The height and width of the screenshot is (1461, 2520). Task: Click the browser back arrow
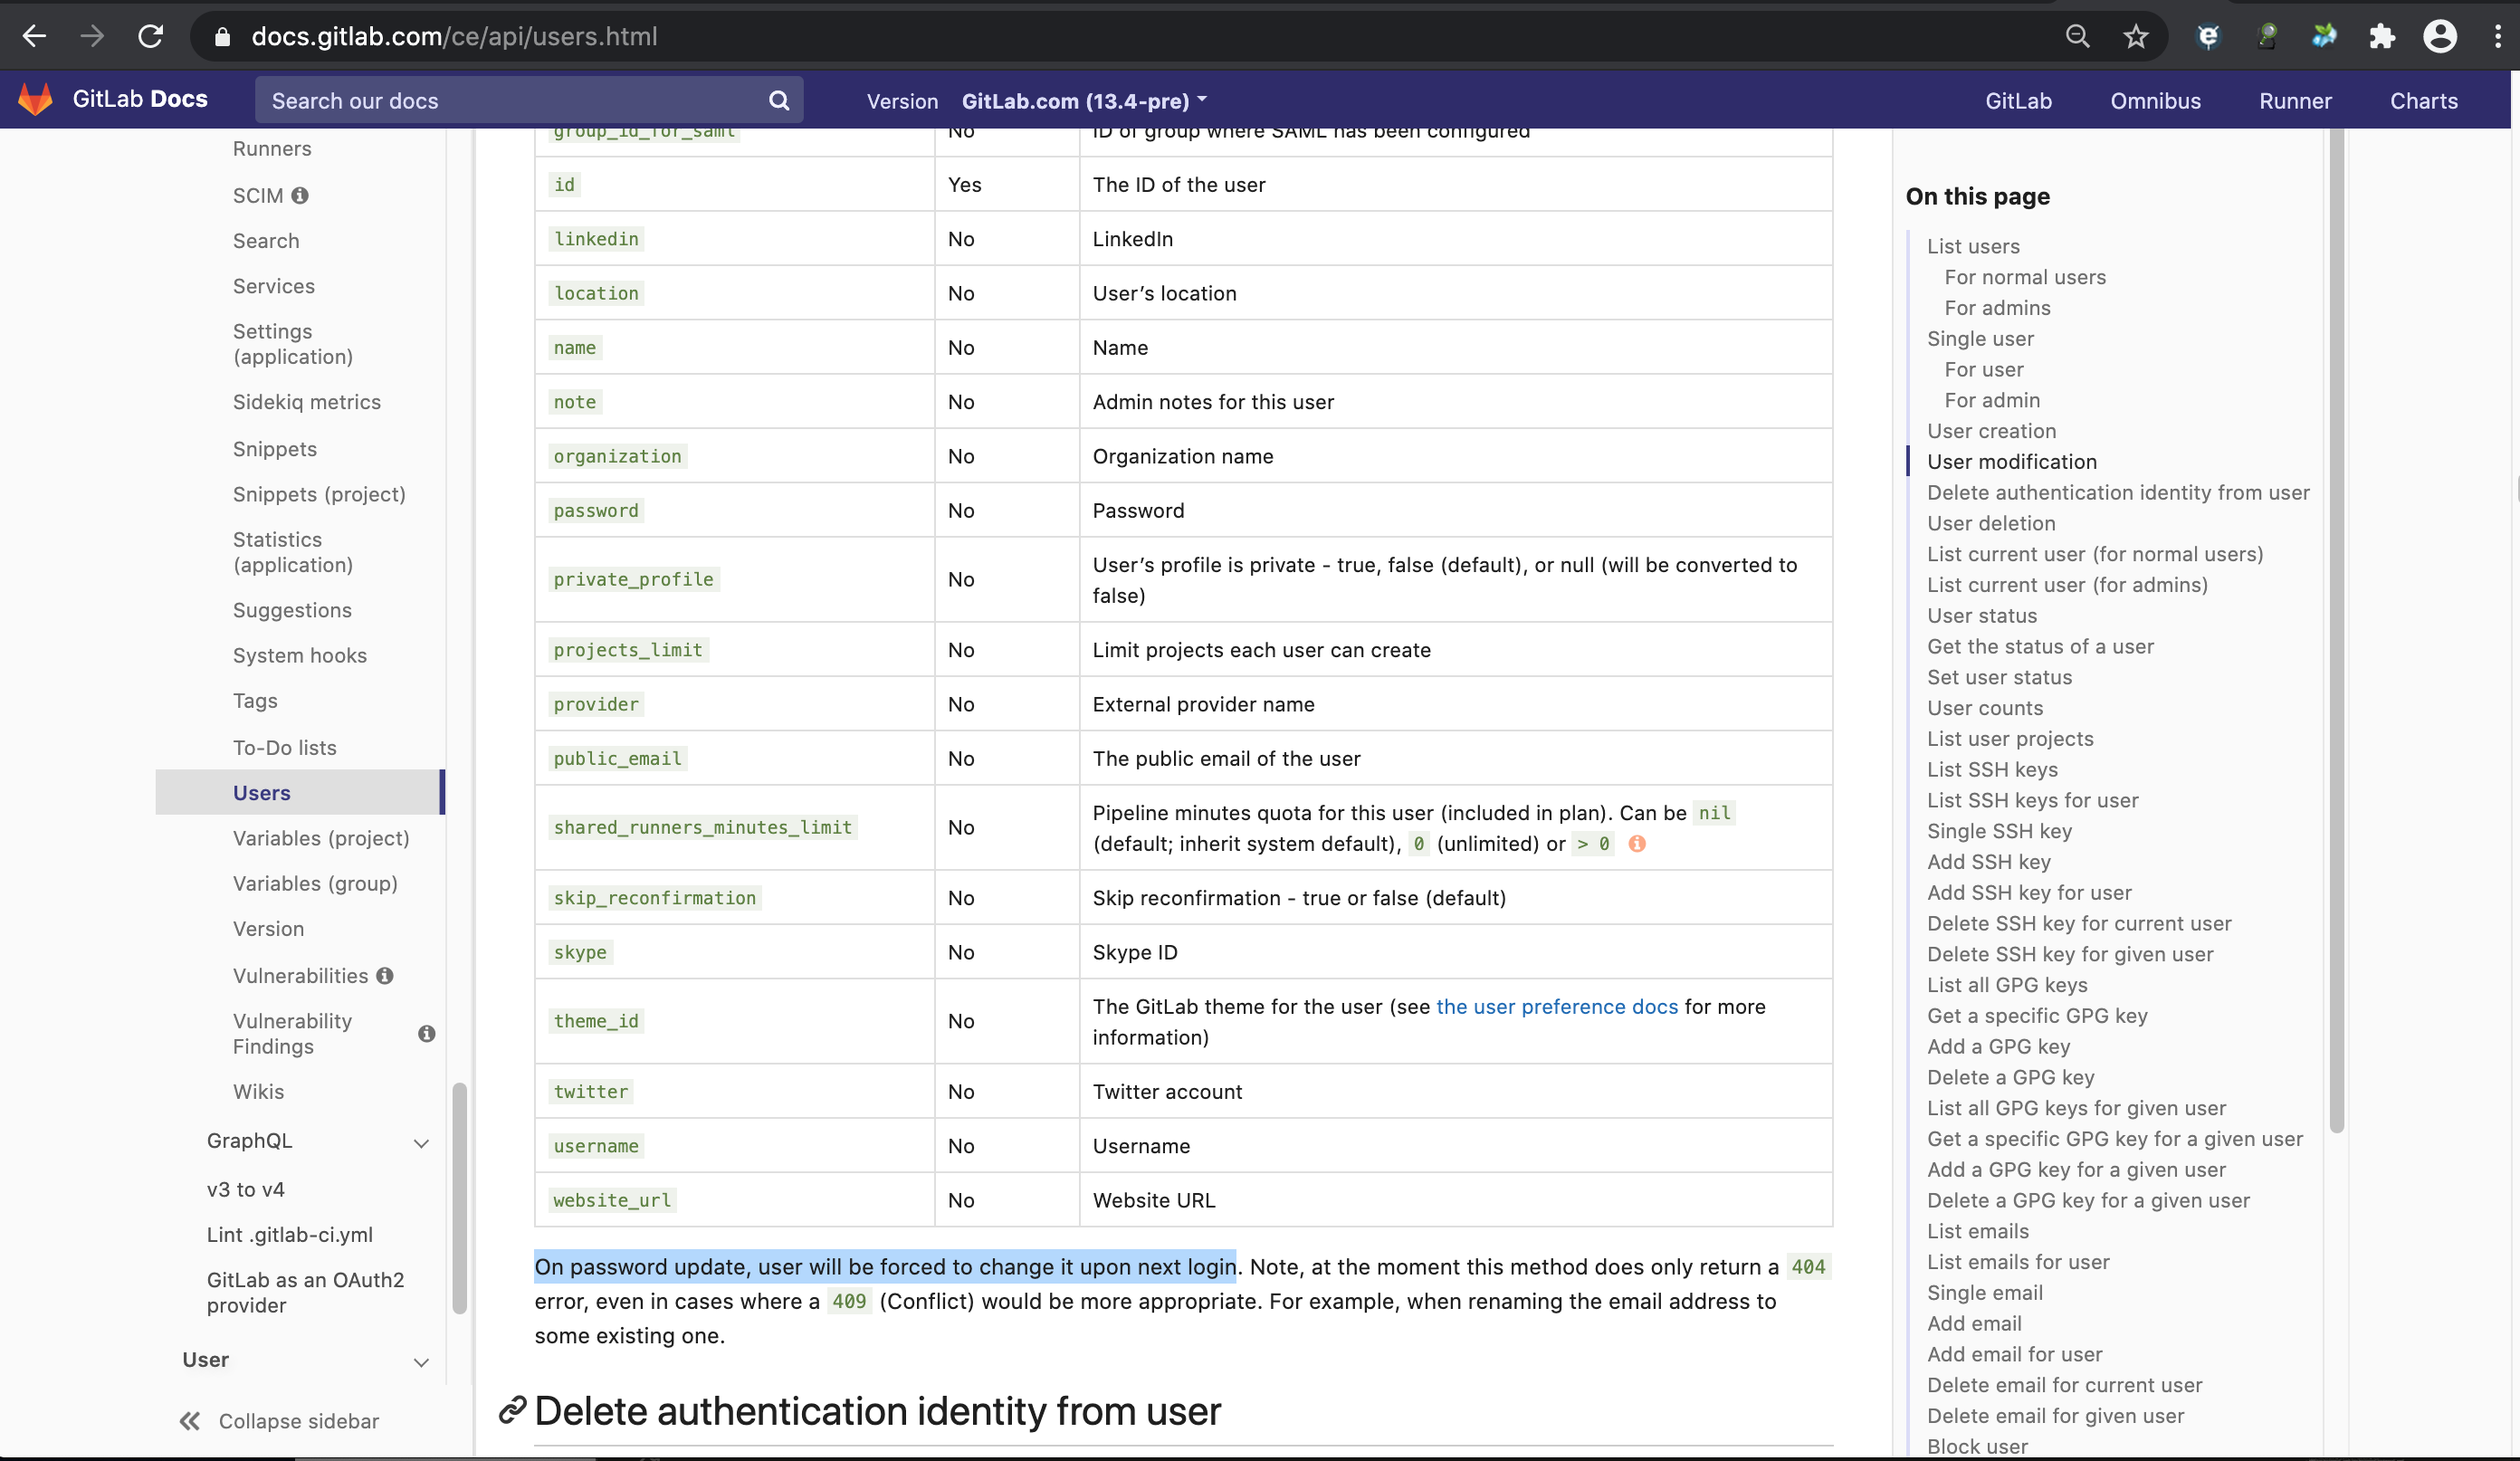[34, 37]
